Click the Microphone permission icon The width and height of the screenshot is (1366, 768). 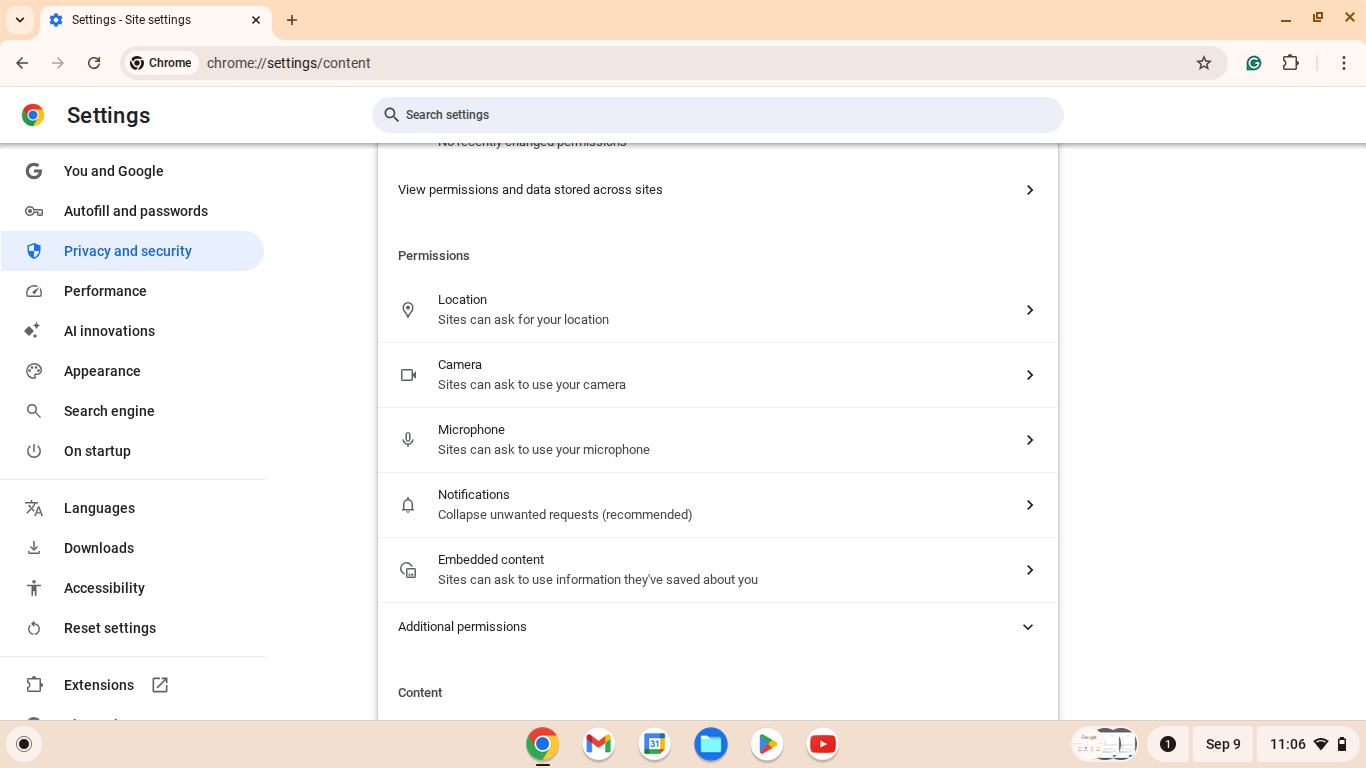point(408,440)
